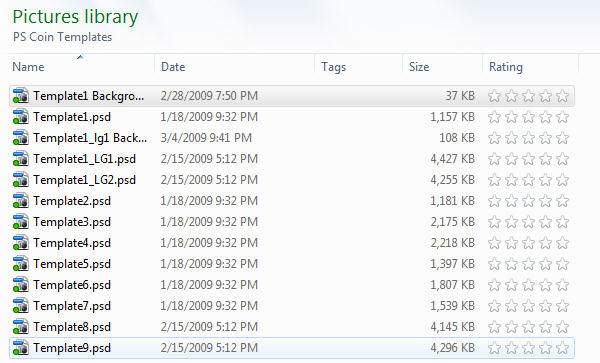This screenshot has height=363, width=600.
Task: Rate Template6.psd four stars
Action: pos(545,285)
